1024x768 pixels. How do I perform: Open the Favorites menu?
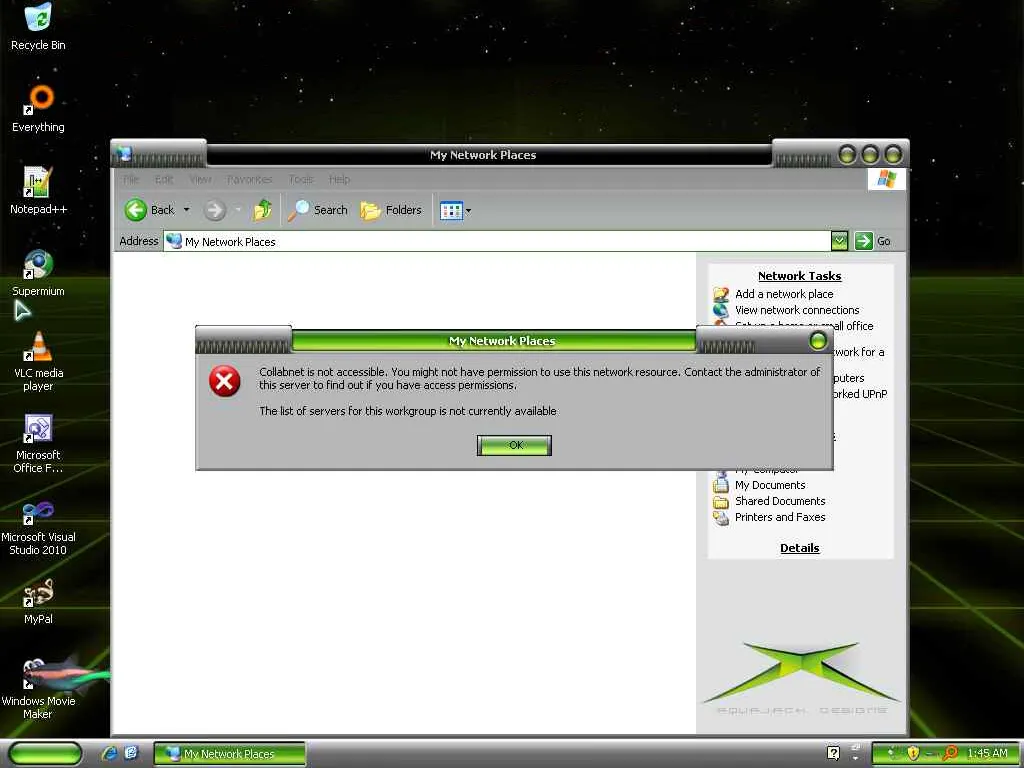(x=249, y=179)
